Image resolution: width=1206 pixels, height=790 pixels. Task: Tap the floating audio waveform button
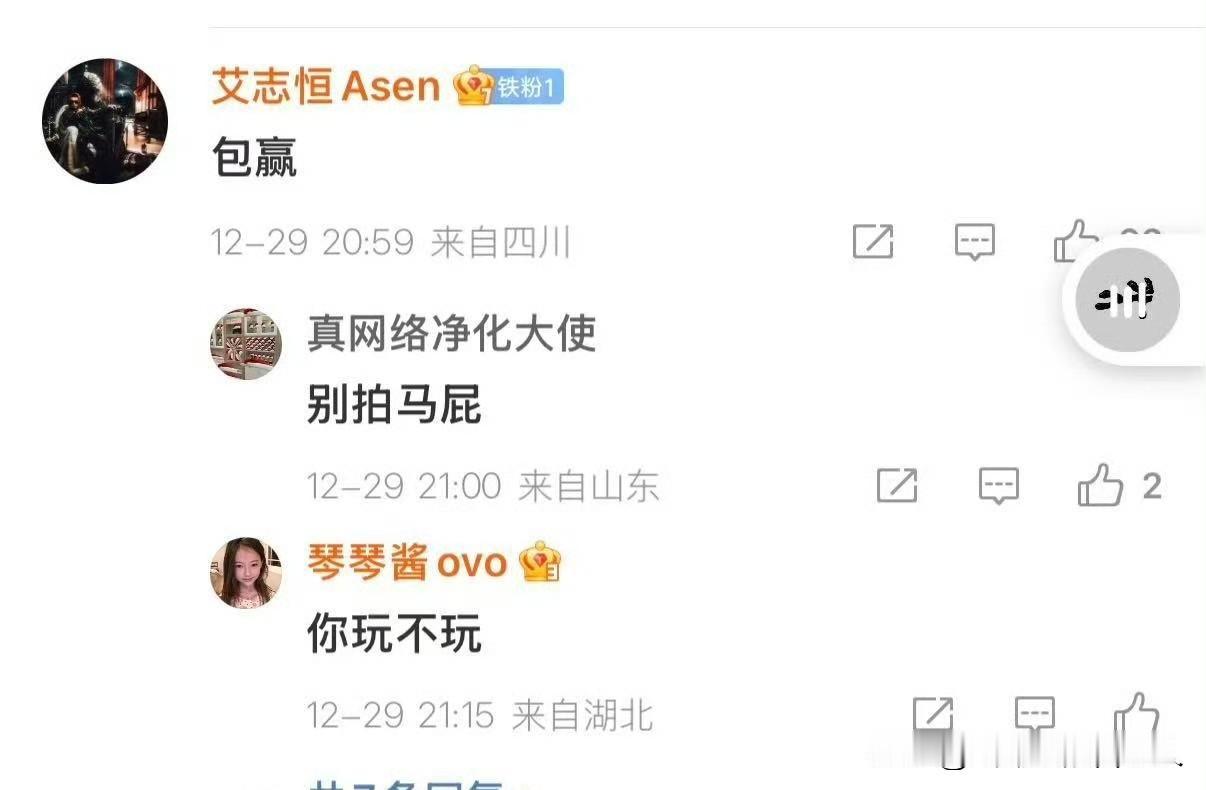click(1127, 299)
